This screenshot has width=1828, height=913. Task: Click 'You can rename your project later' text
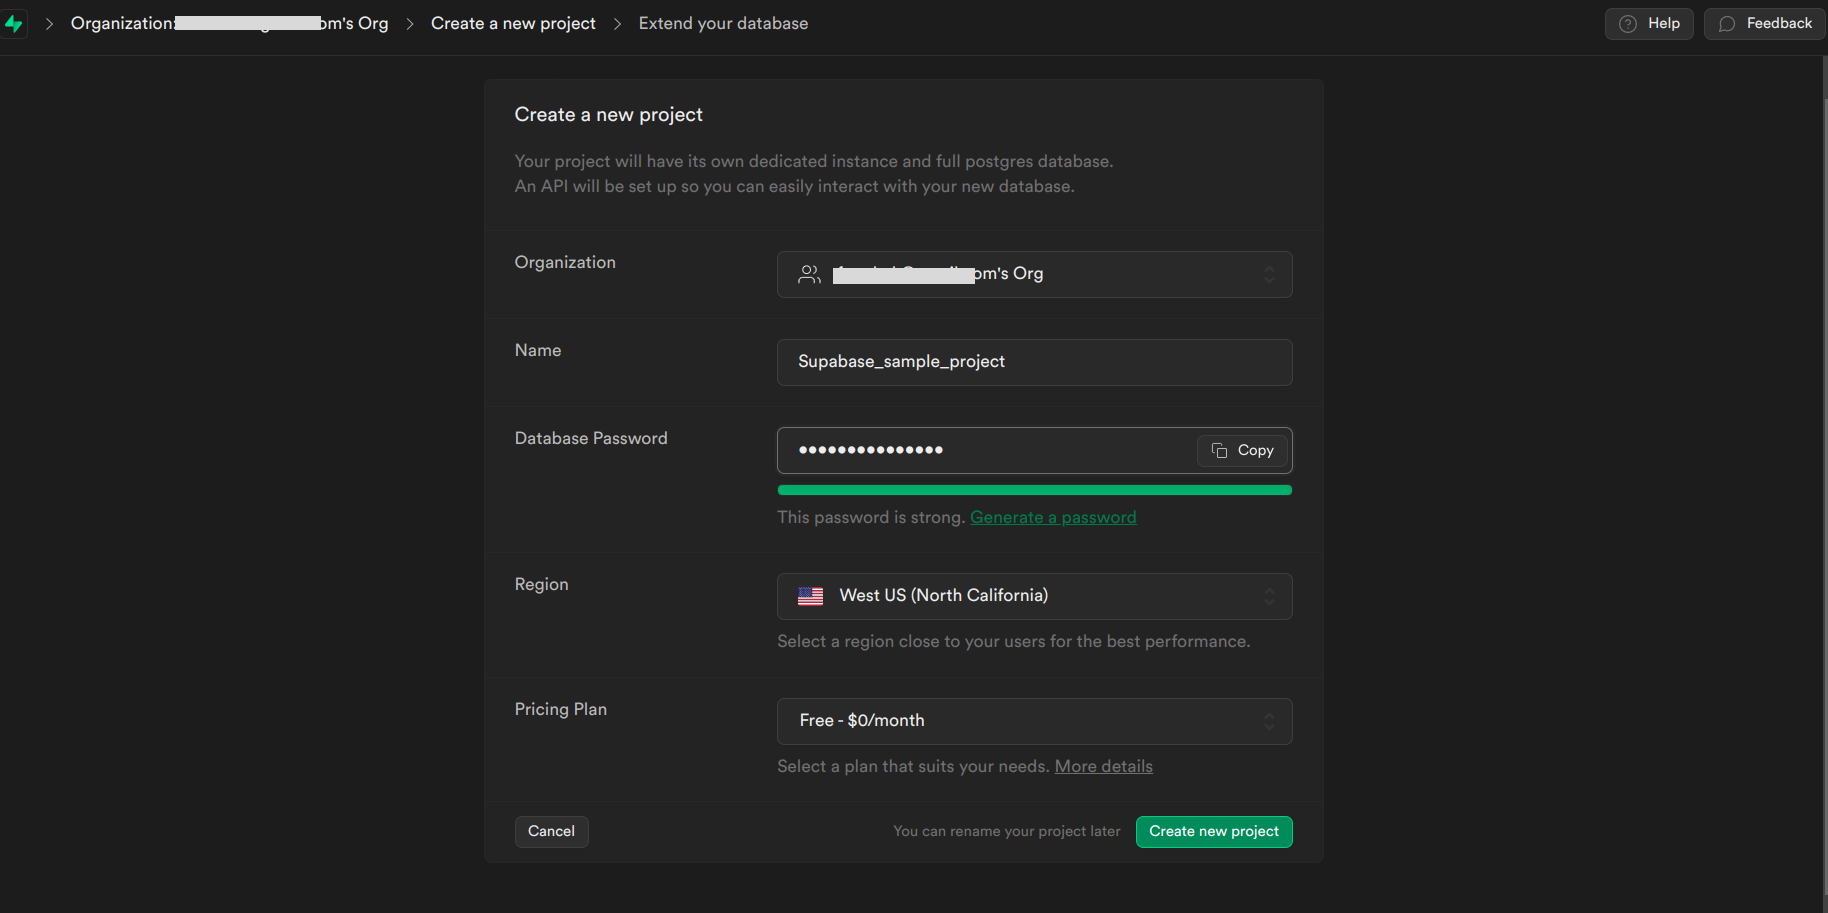pyautogui.click(x=1006, y=831)
